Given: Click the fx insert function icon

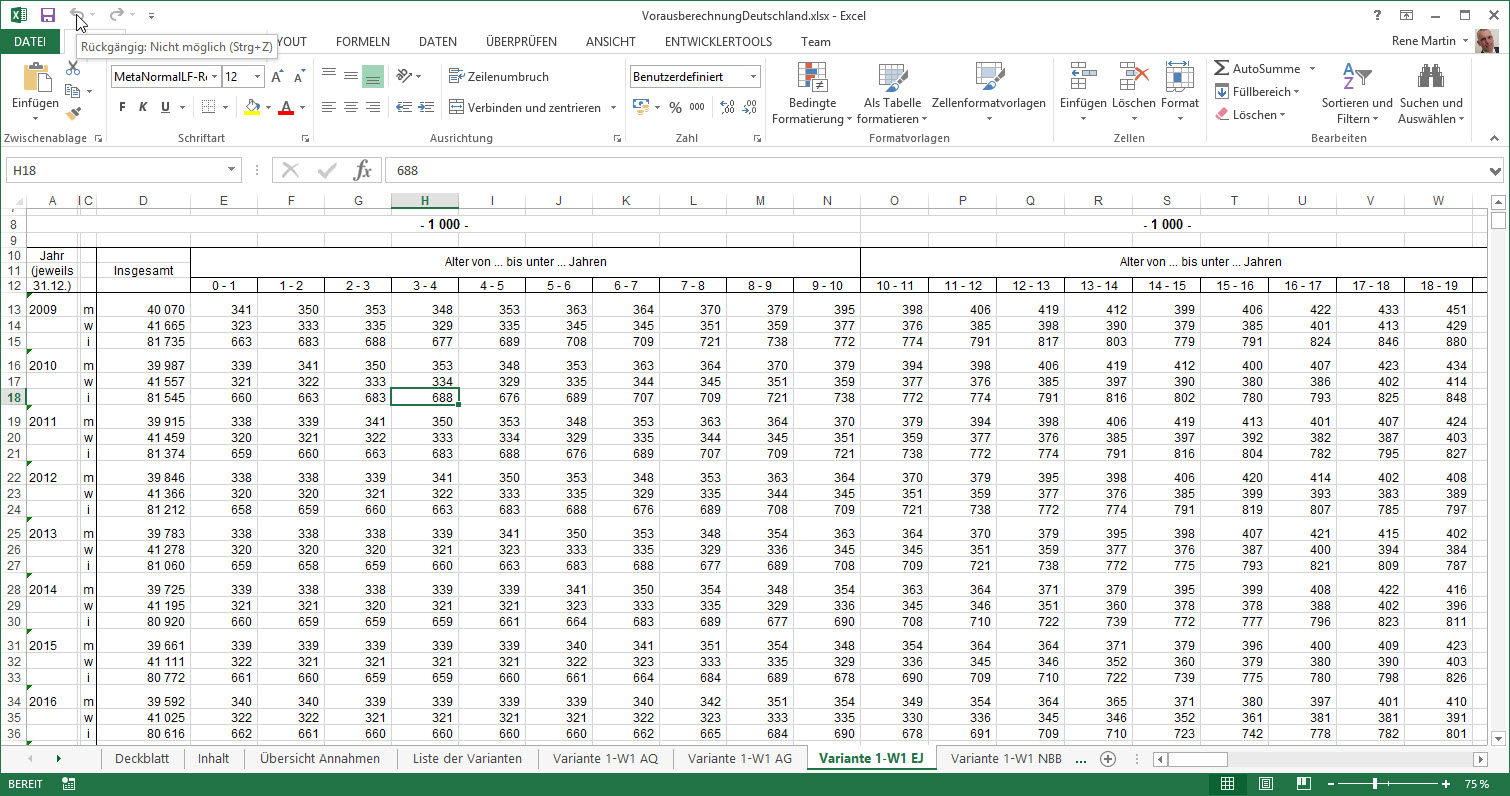Looking at the screenshot, I should (x=362, y=171).
